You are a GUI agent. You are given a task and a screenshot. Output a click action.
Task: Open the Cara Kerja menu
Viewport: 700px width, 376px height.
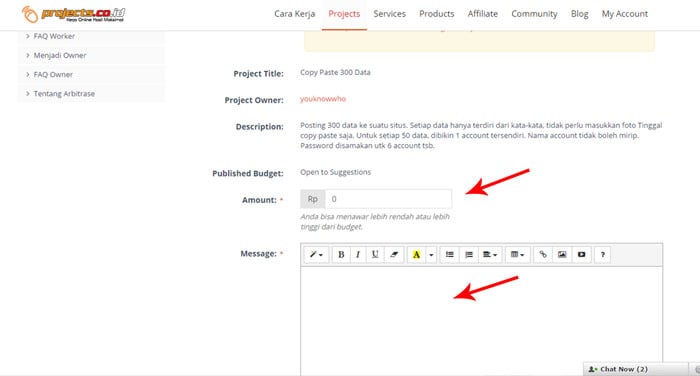click(295, 14)
